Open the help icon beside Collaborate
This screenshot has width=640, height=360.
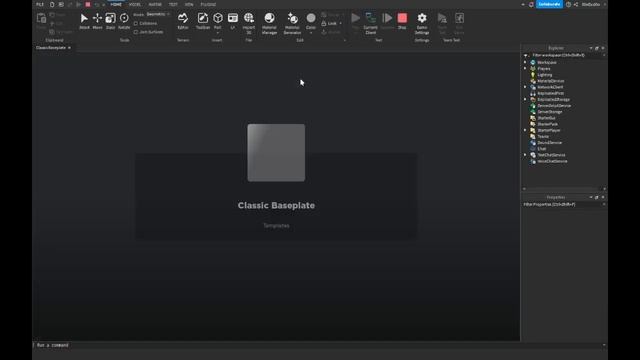(568, 4)
